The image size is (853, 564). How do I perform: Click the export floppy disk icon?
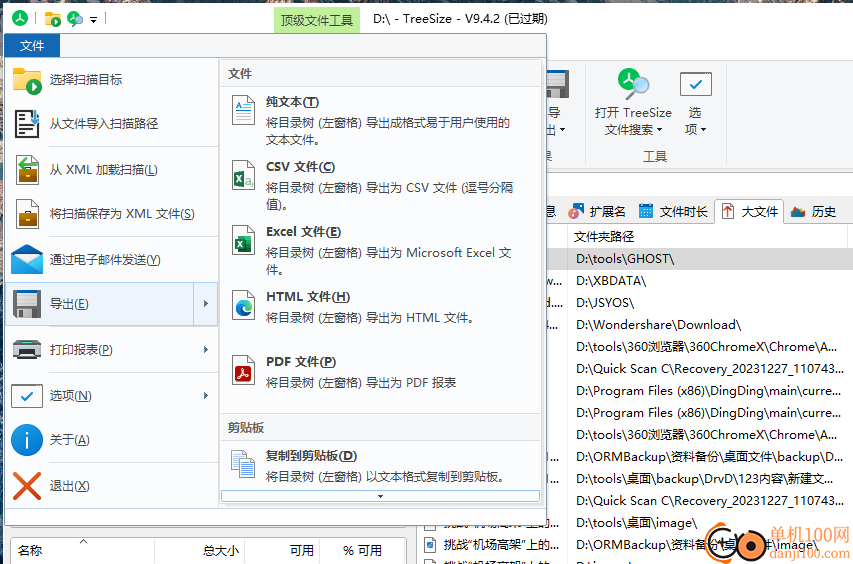27,304
